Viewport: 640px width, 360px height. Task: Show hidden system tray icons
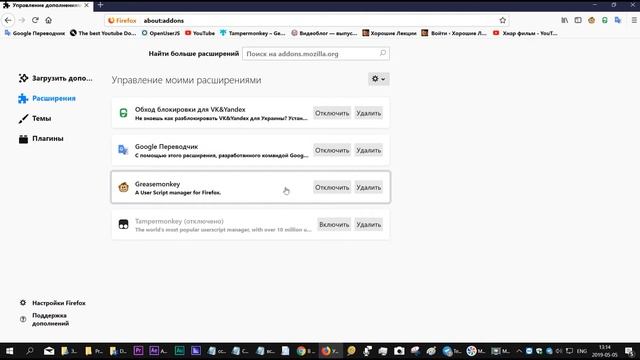(519, 351)
